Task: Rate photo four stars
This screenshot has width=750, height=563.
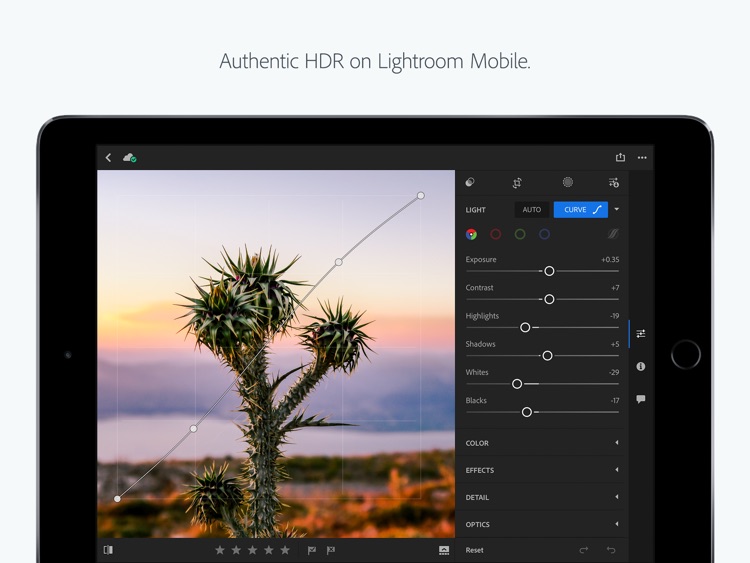Action: click(x=269, y=550)
